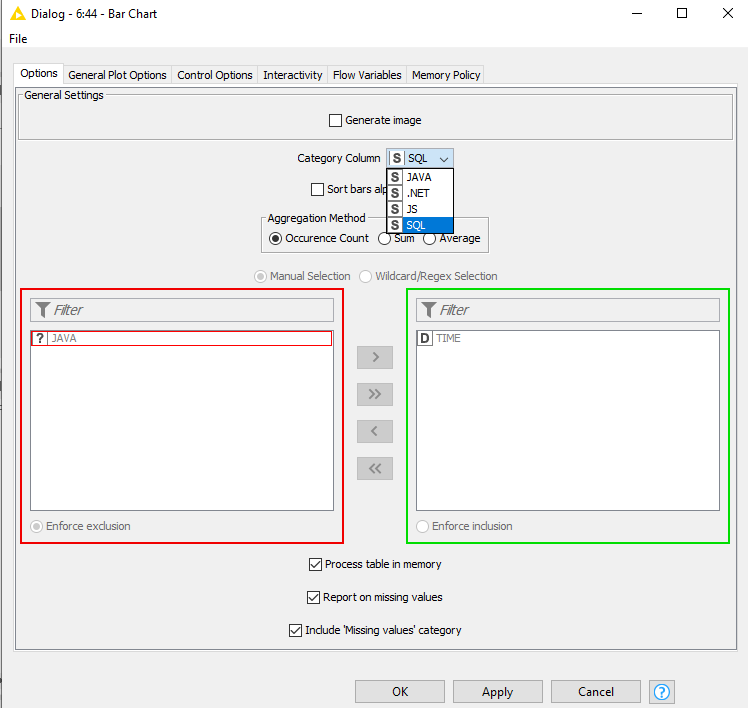Click the Apply button
Viewport: 748px width, 708px height.
pos(498,691)
